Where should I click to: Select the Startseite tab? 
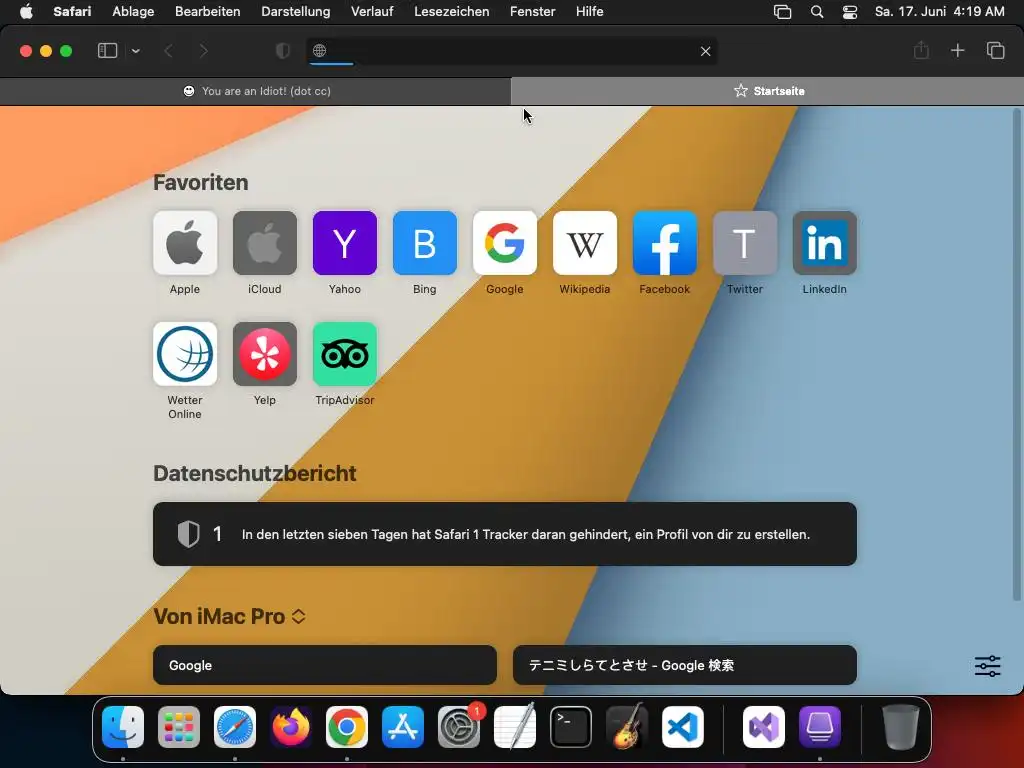767,91
